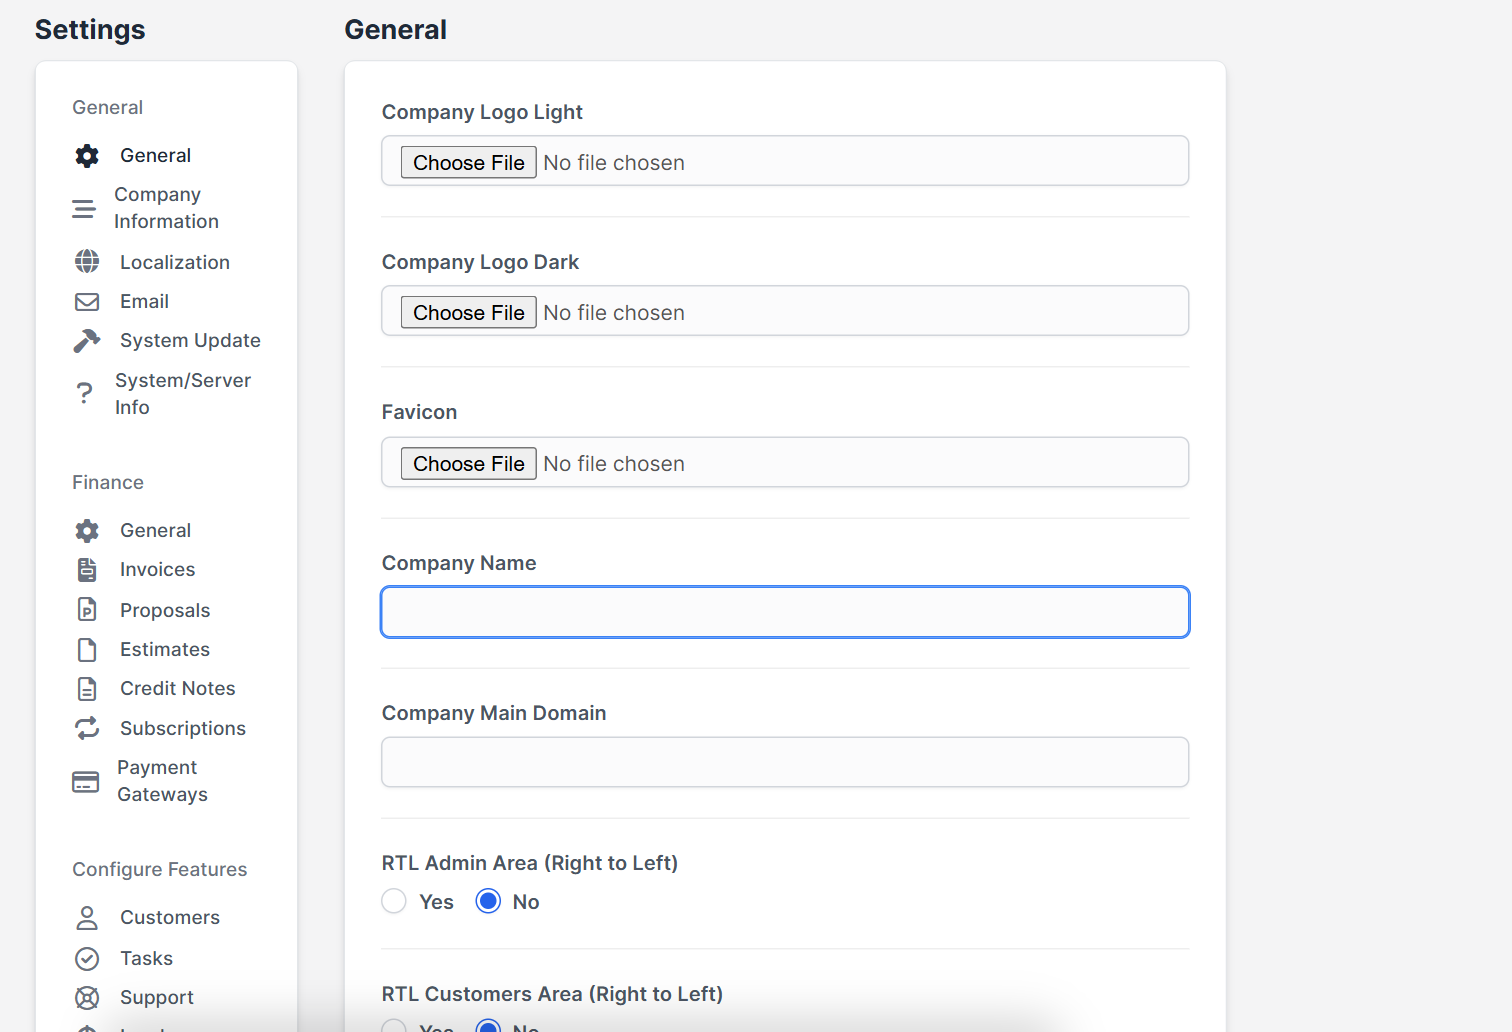Go to Localization settings
This screenshot has height=1032, width=1512.
[175, 262]
